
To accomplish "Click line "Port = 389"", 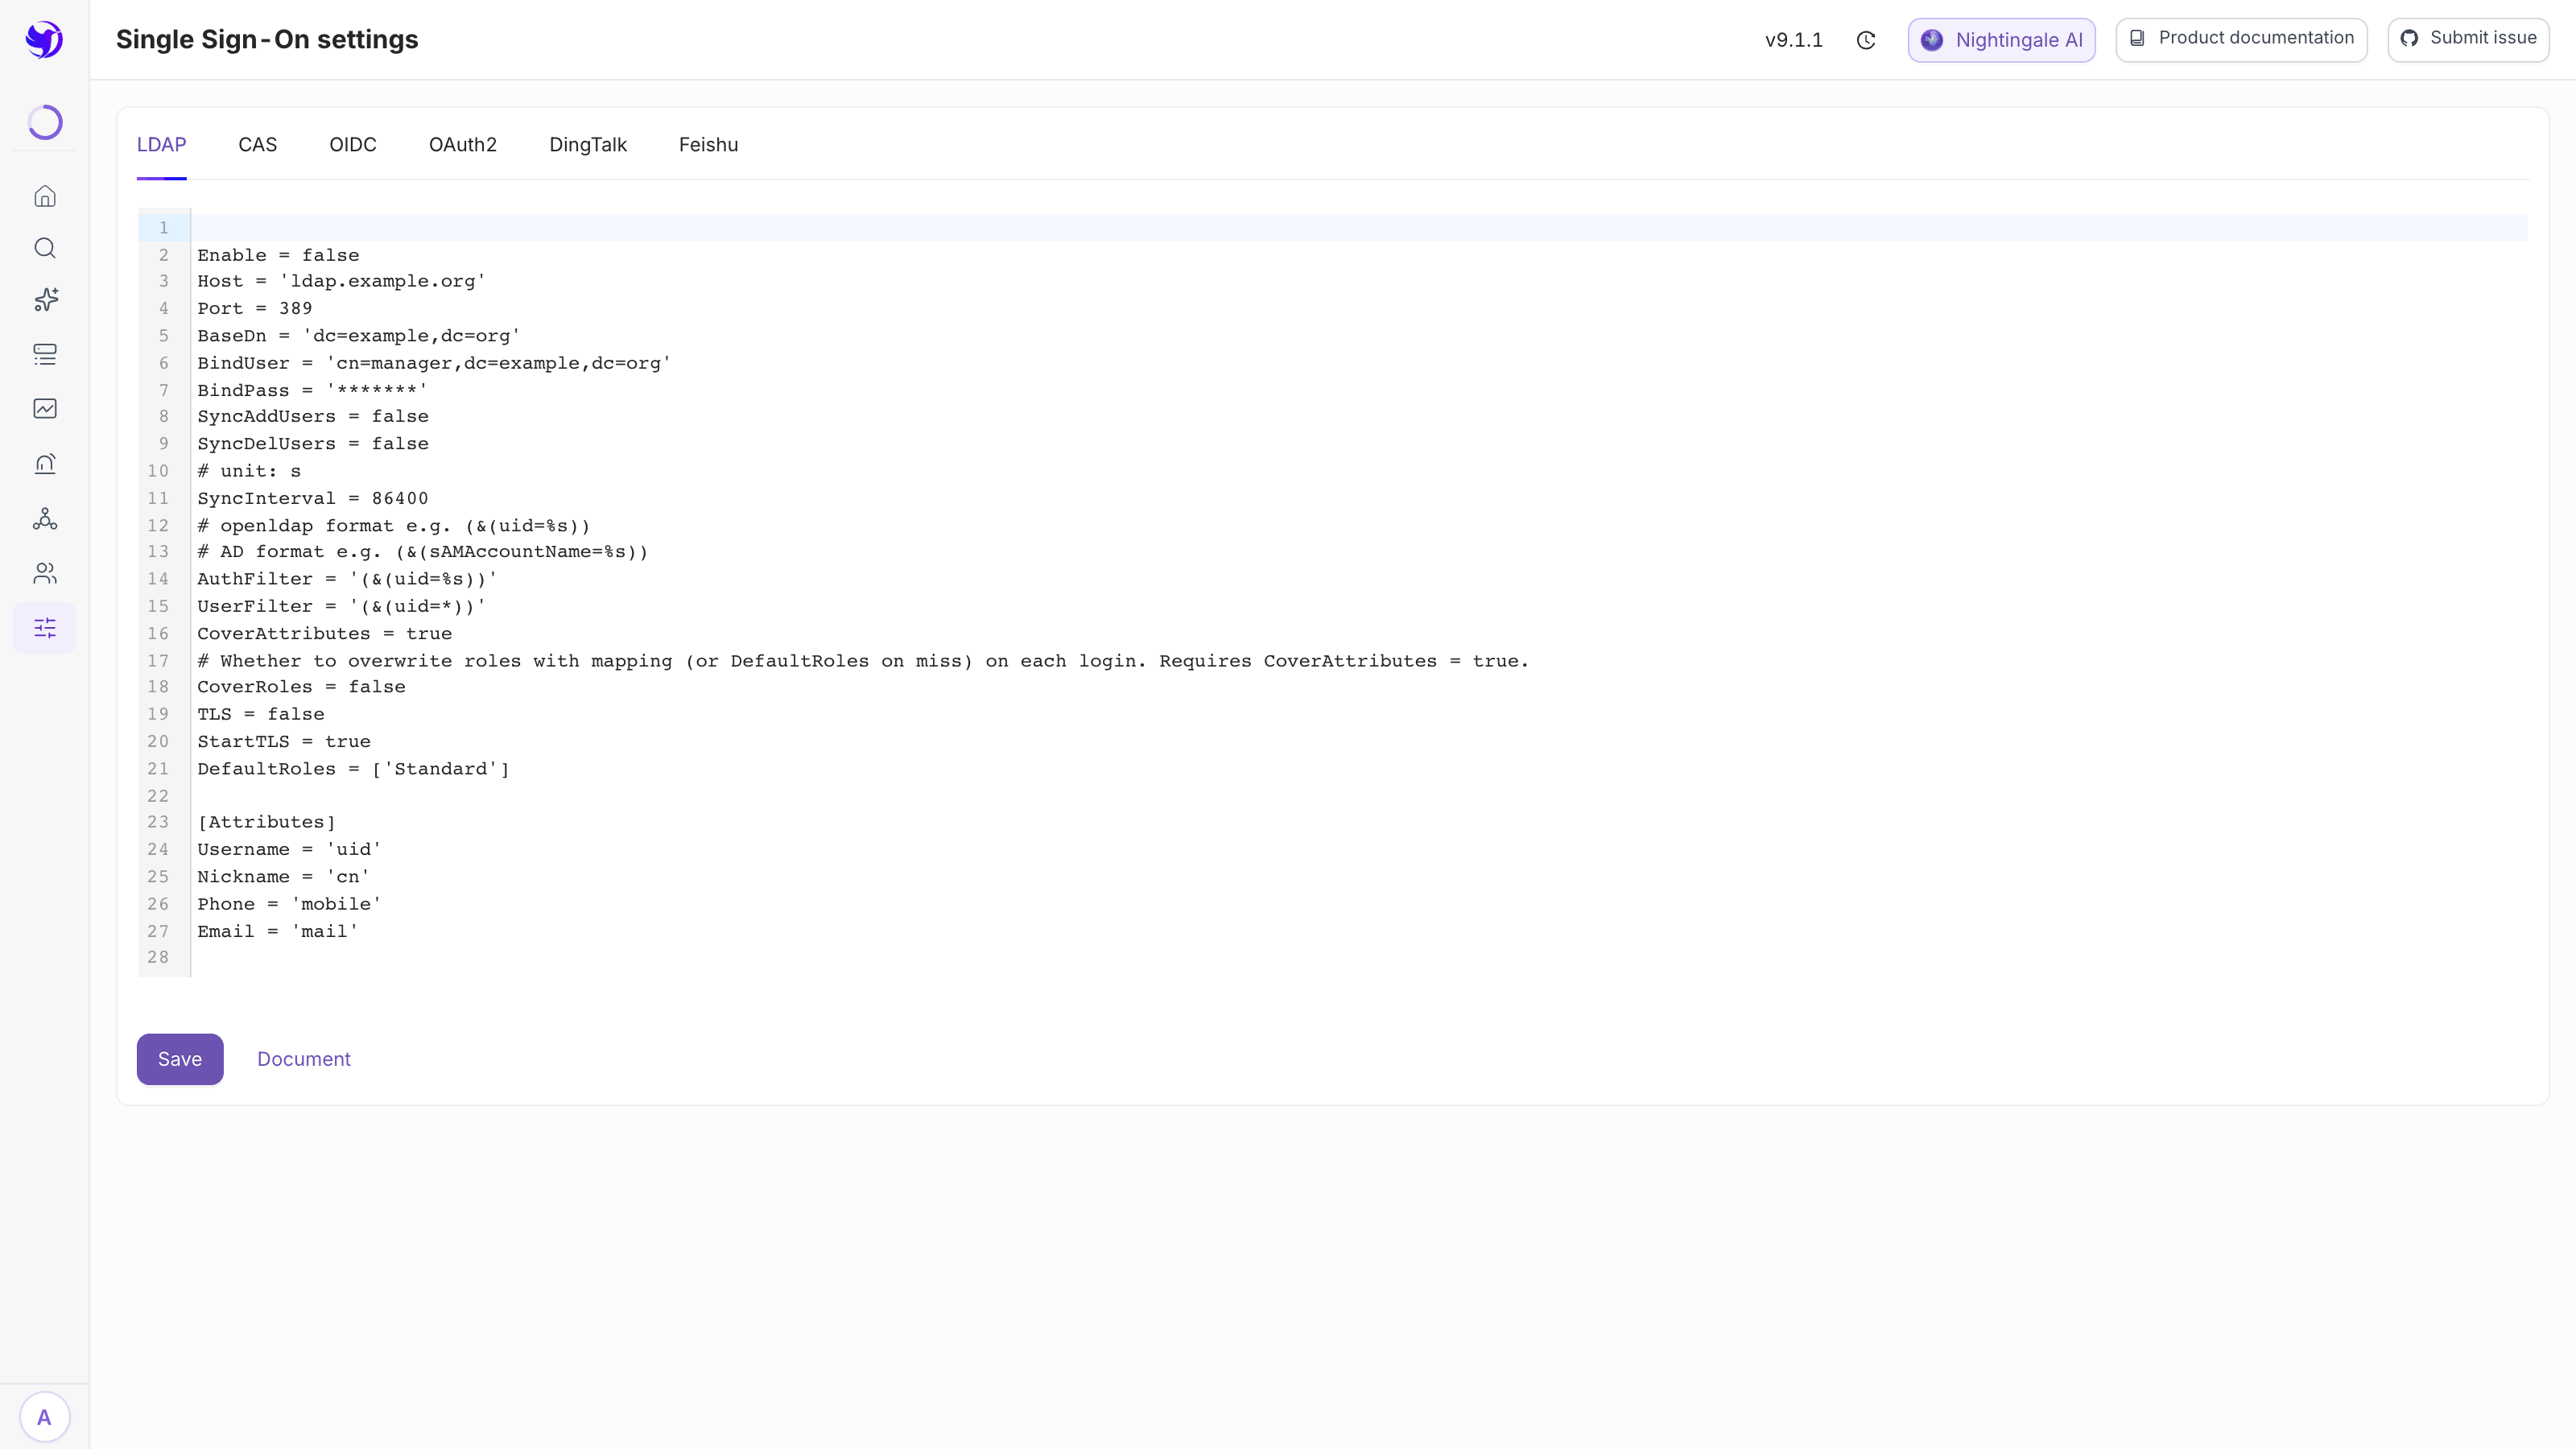I will click(255, 308).
